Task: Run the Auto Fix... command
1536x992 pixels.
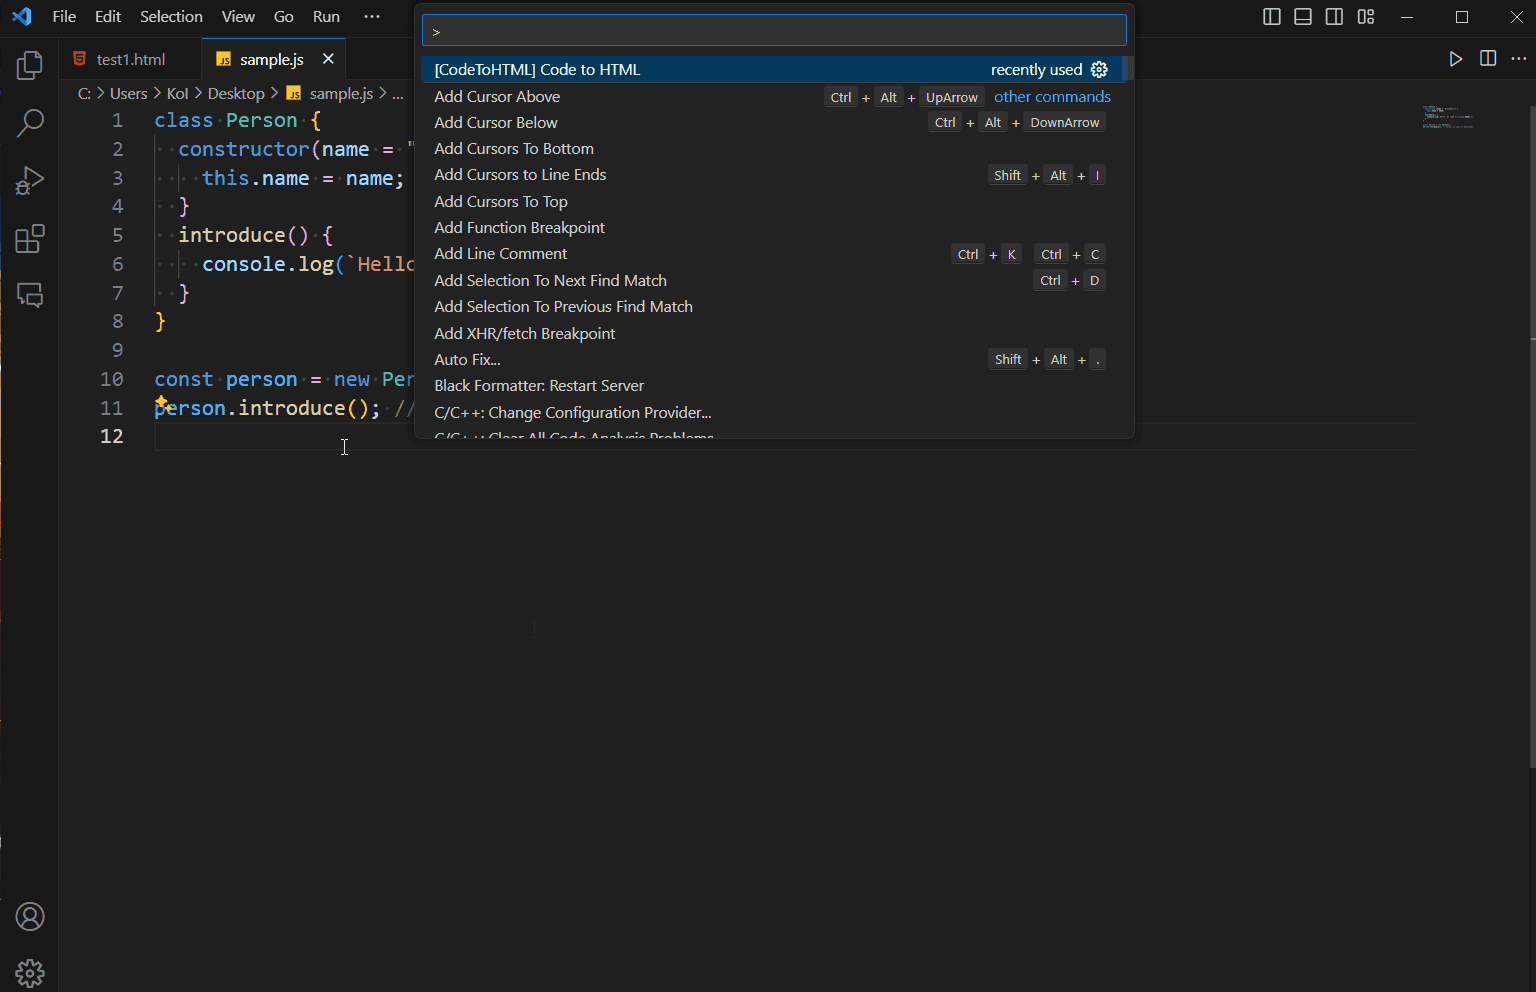Action: [x=772, y=359]
